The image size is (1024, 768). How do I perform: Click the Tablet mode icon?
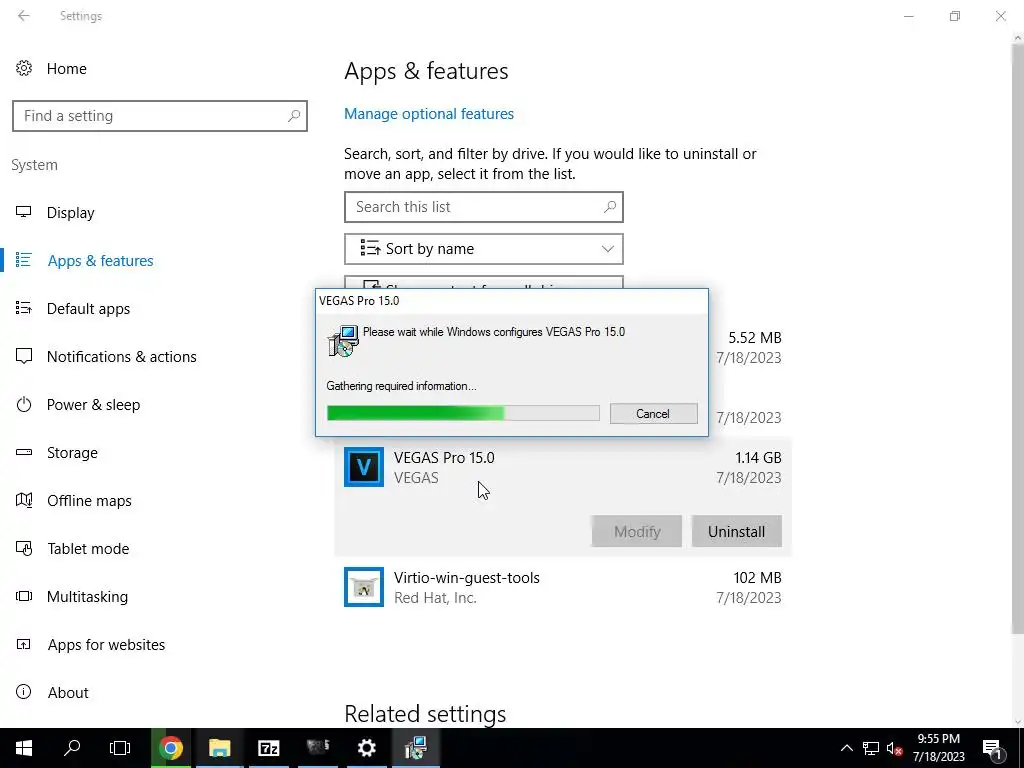[24, 548]
